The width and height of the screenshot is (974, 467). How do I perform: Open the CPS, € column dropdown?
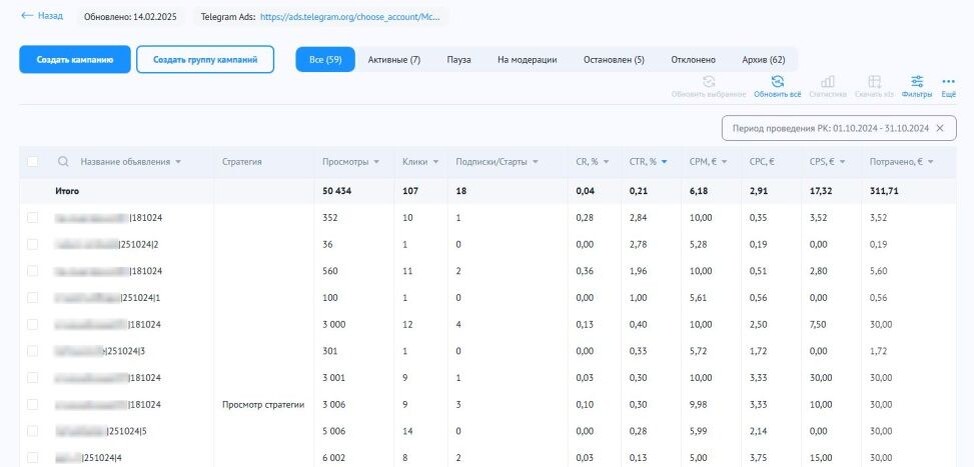843,162
